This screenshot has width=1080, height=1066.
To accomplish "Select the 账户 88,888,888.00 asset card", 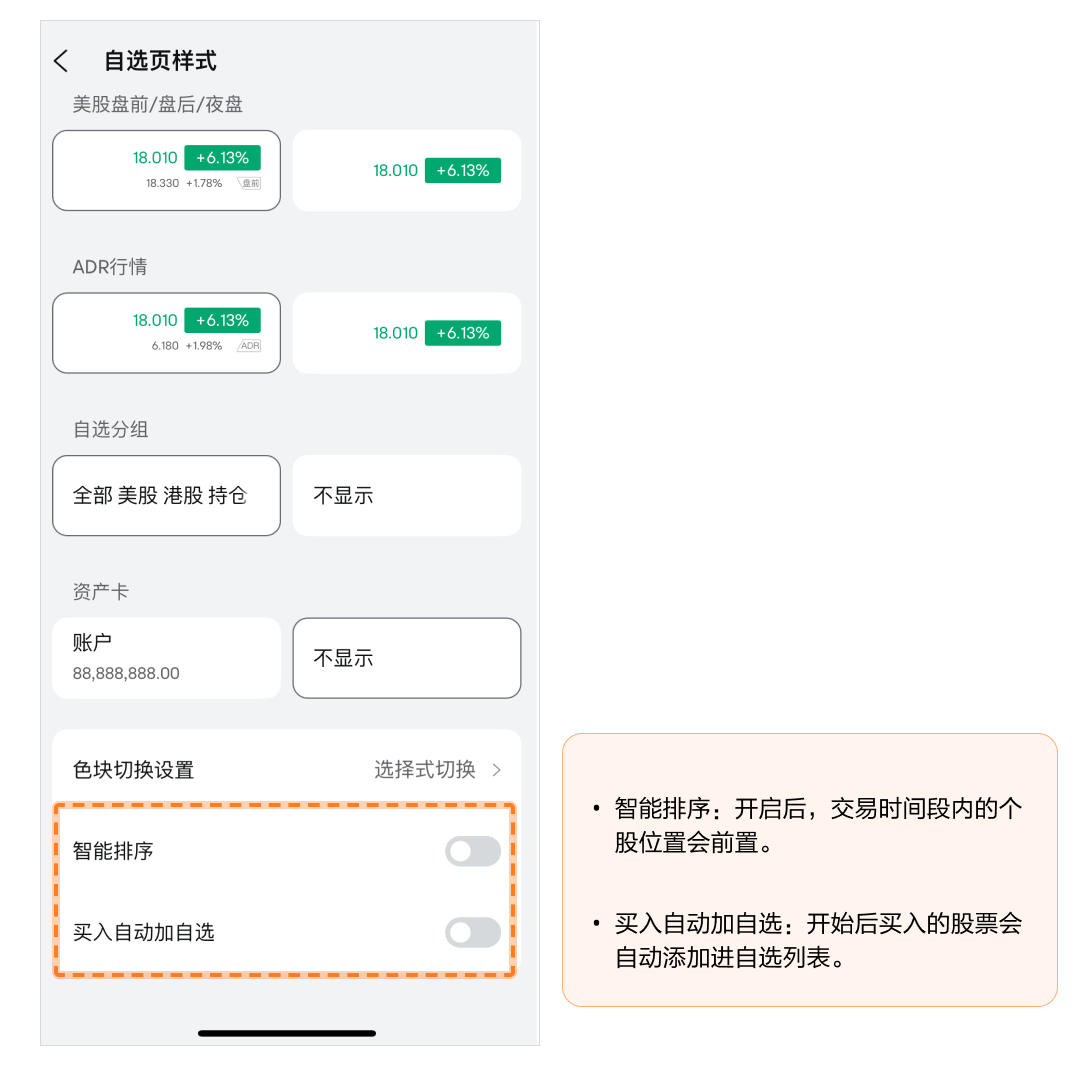I will pyautogui.click(x=166, y=658).
